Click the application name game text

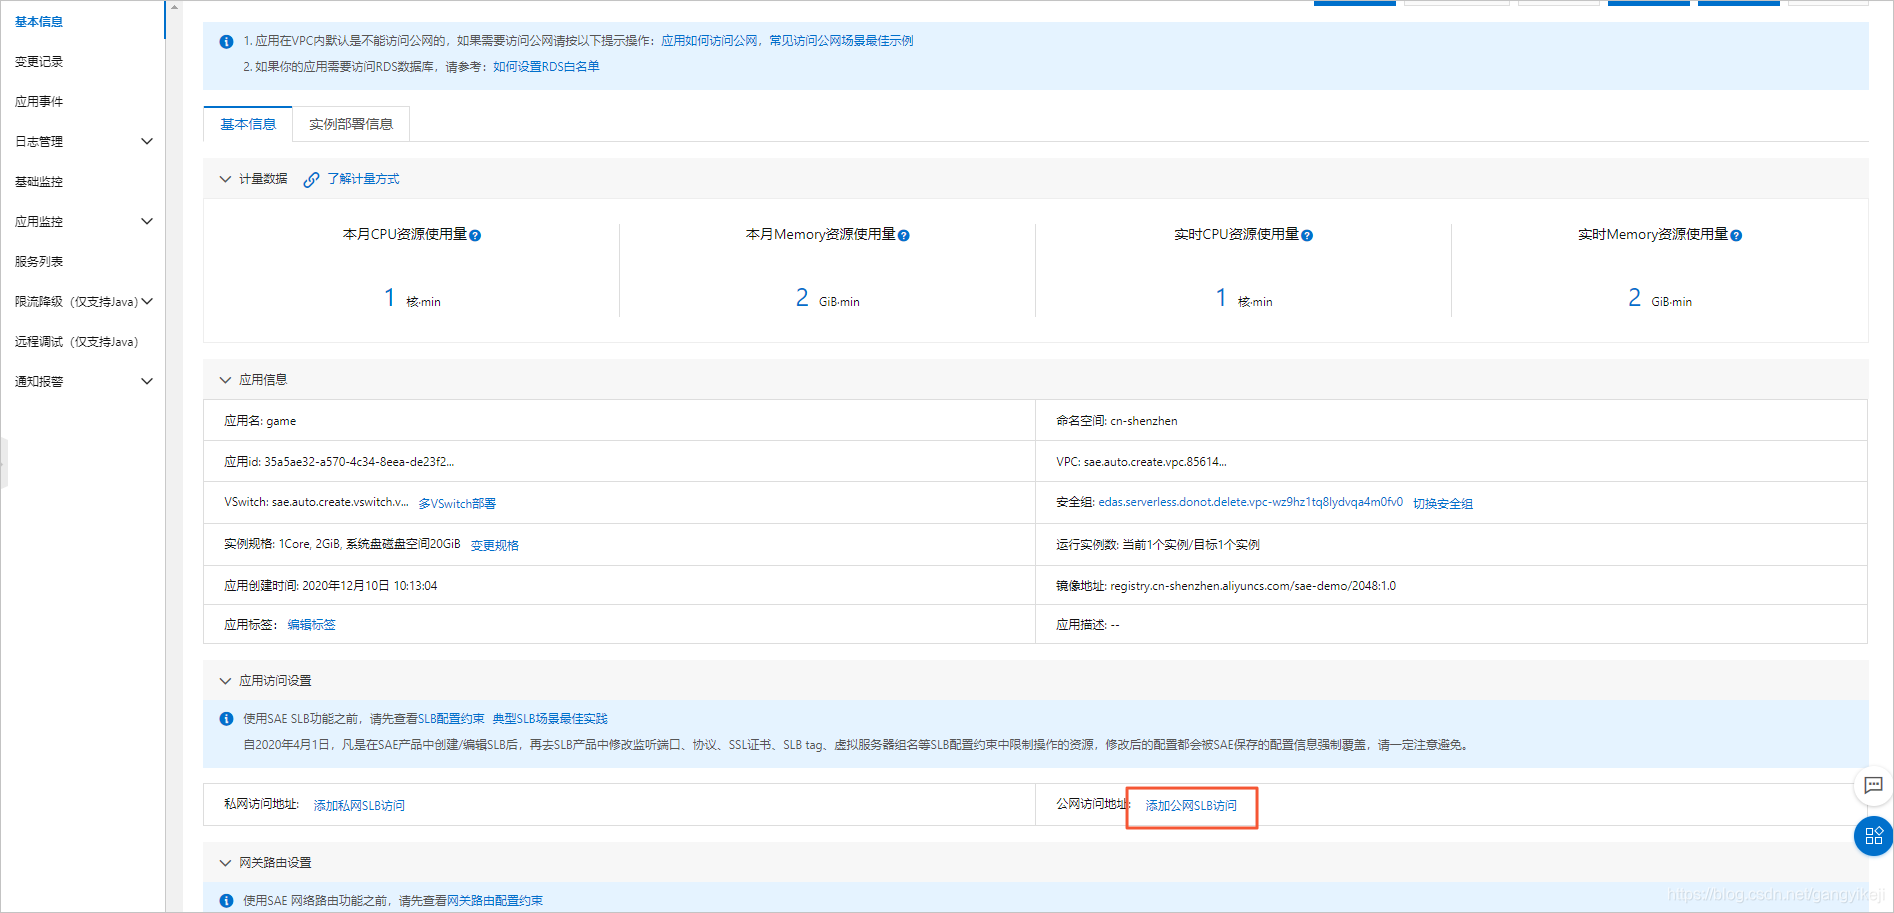point(281,421)
